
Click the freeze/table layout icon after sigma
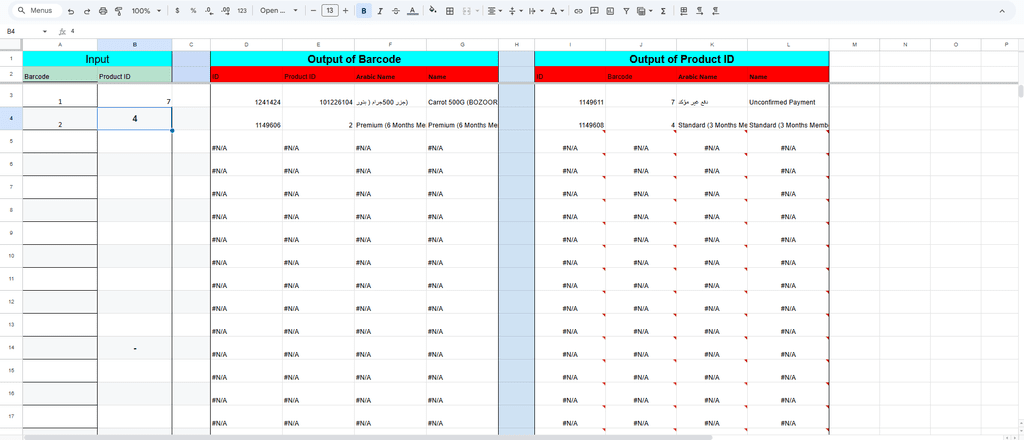tap(684, 11)
